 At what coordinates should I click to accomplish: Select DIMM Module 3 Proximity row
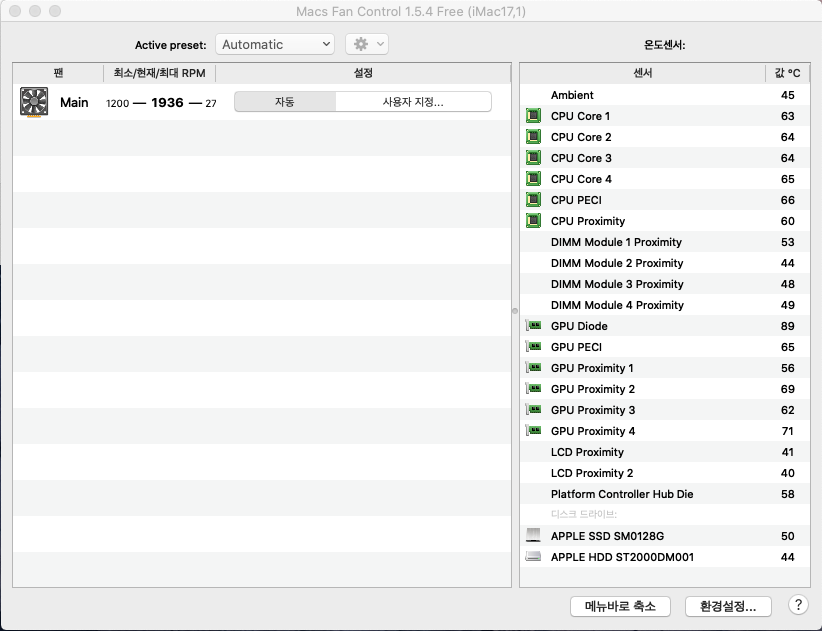[665, 284]
